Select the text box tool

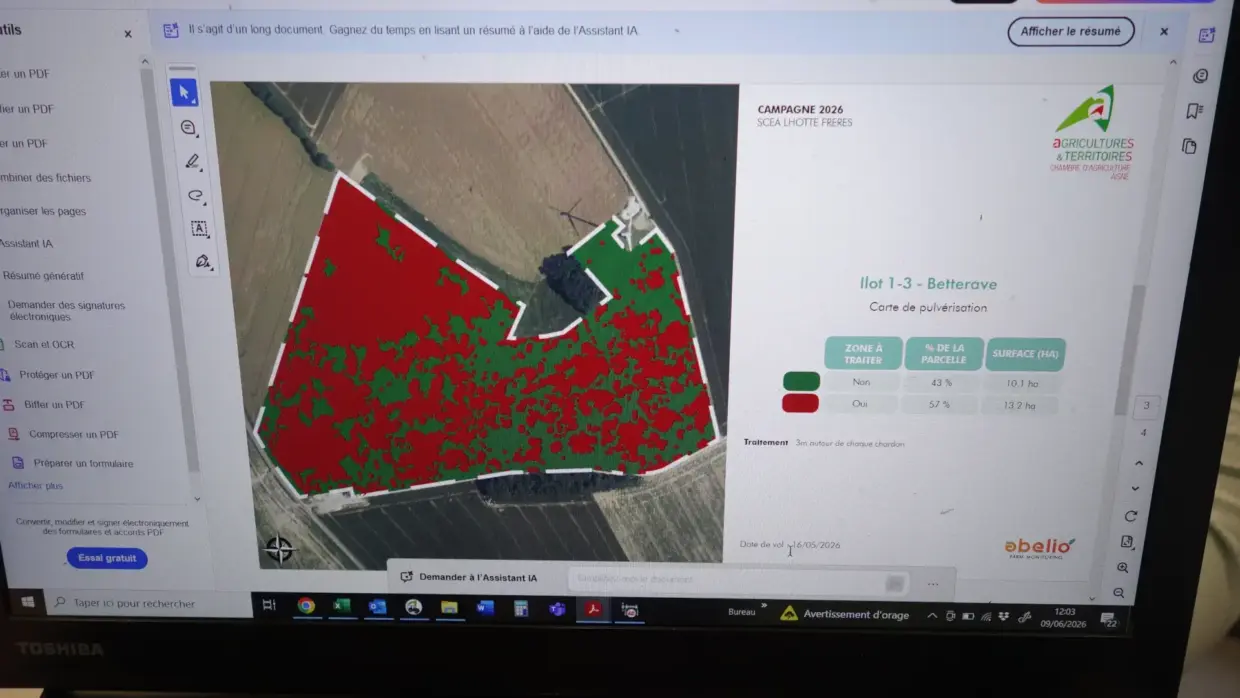(199, 228)
